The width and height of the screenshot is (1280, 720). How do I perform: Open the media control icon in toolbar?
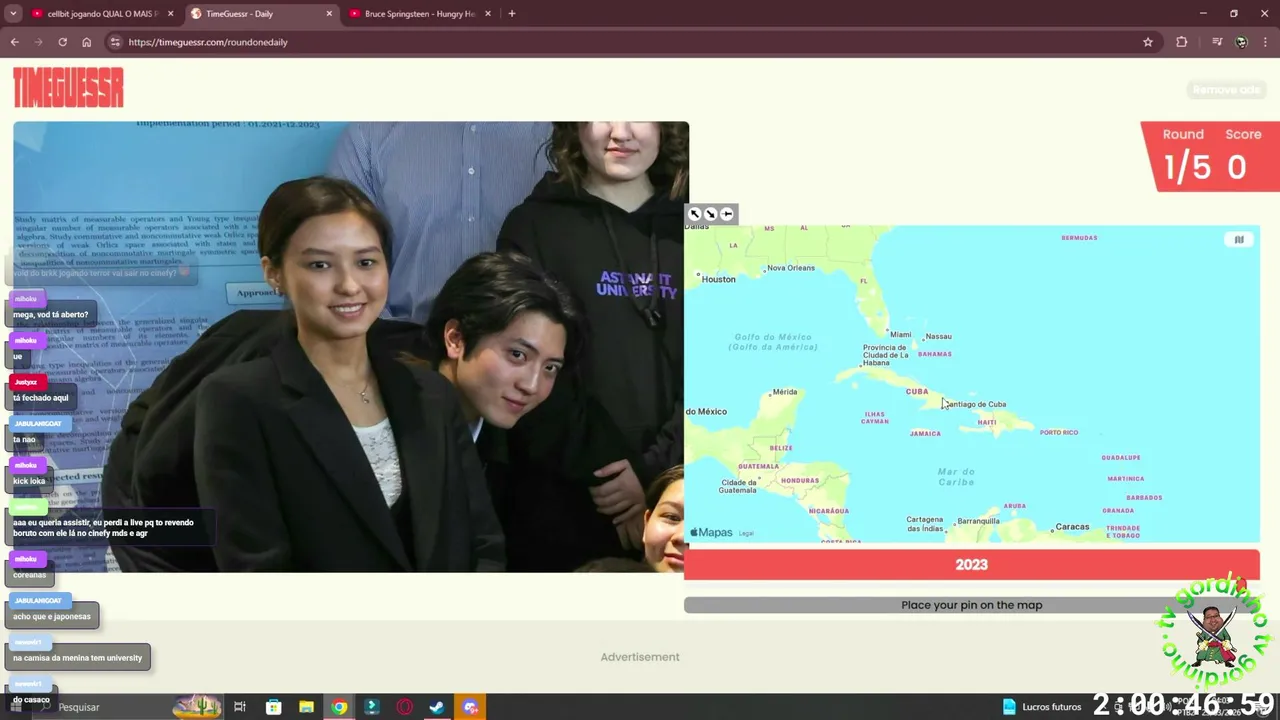click(x=1217, y=42)
